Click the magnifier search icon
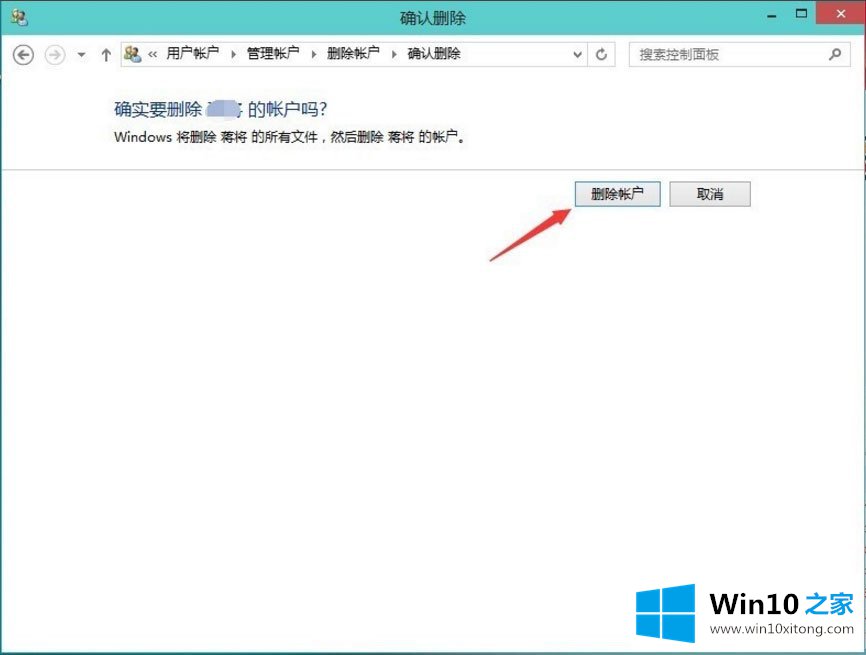The height and width of the screenshot is (655, 866). click(835, 54)
